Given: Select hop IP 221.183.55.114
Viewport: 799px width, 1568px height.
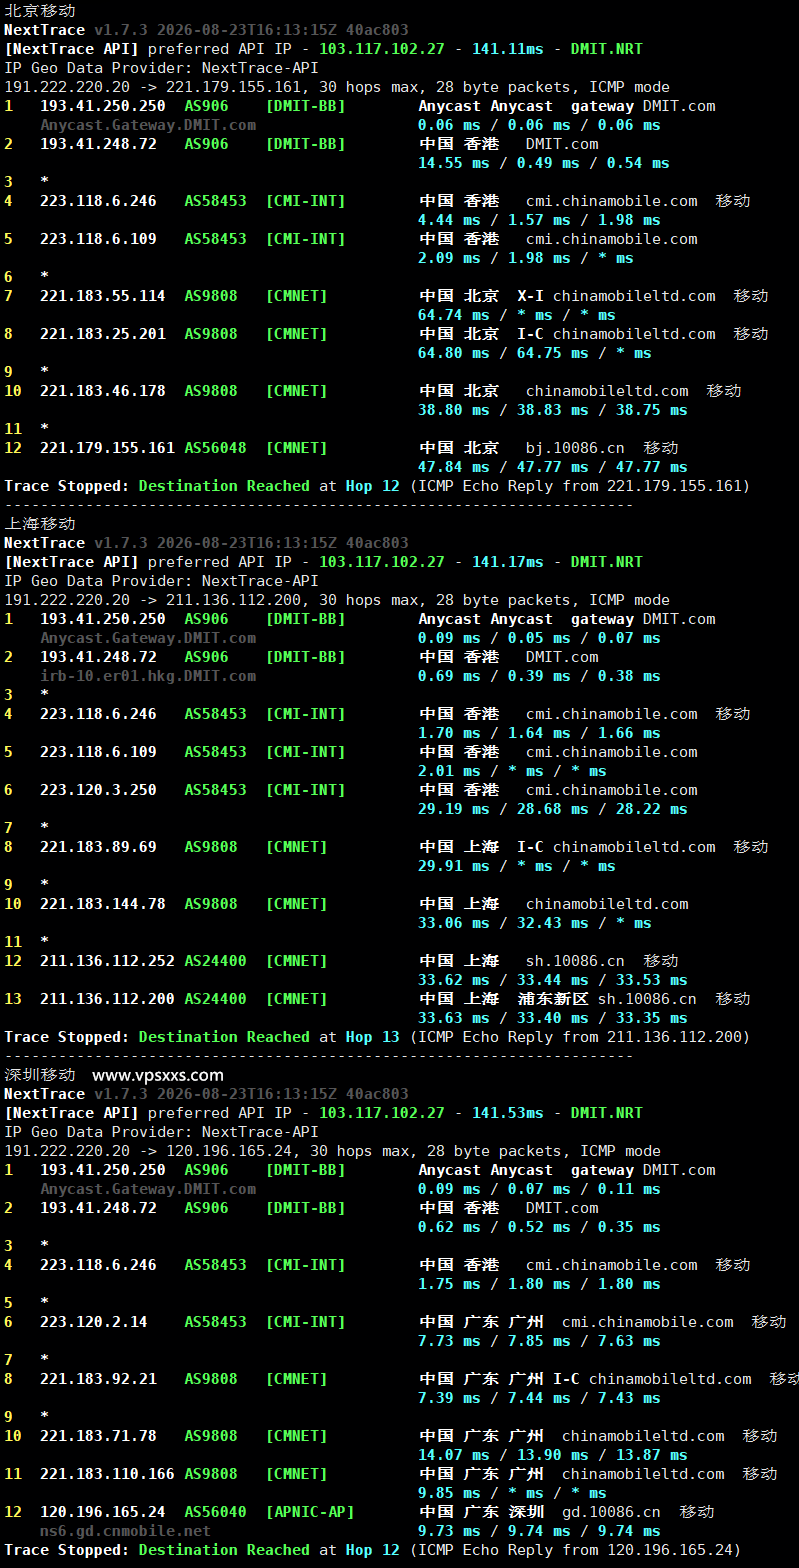Looking at the screenshot, I should [x=103, y=296].
